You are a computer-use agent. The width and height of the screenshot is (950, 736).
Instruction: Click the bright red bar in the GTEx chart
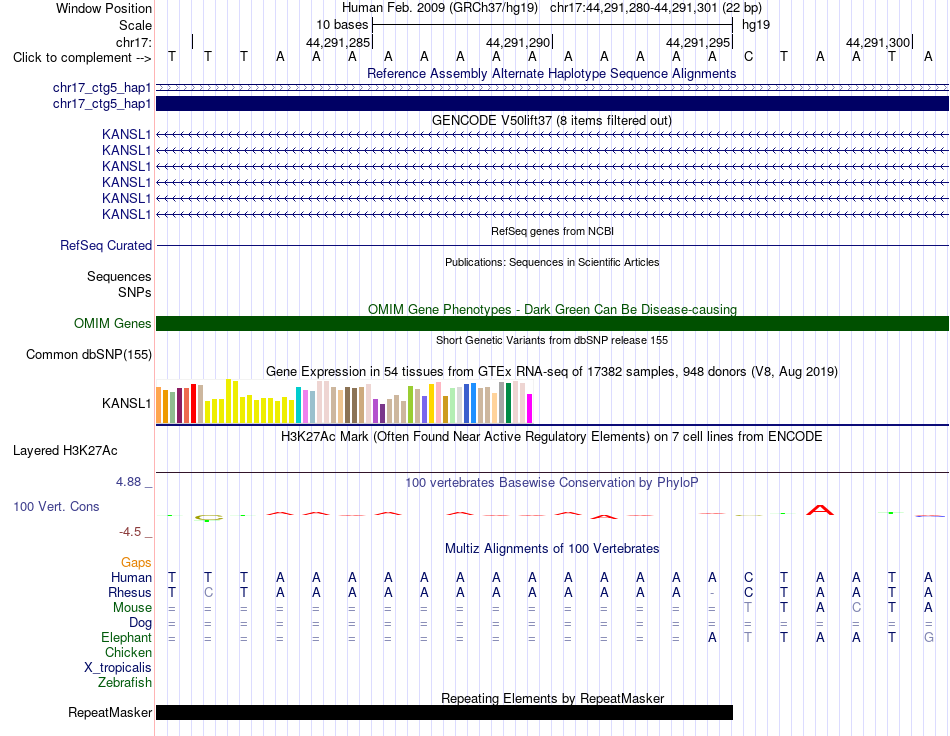[x=193, y=403]
